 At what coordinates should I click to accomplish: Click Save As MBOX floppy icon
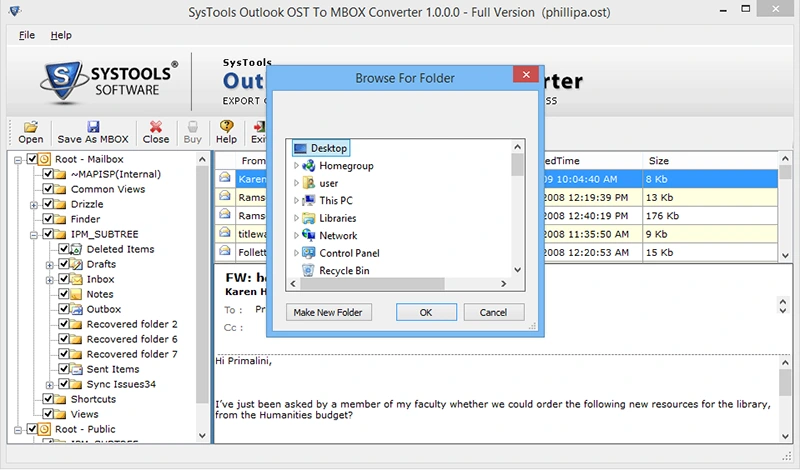coord(93,127)
